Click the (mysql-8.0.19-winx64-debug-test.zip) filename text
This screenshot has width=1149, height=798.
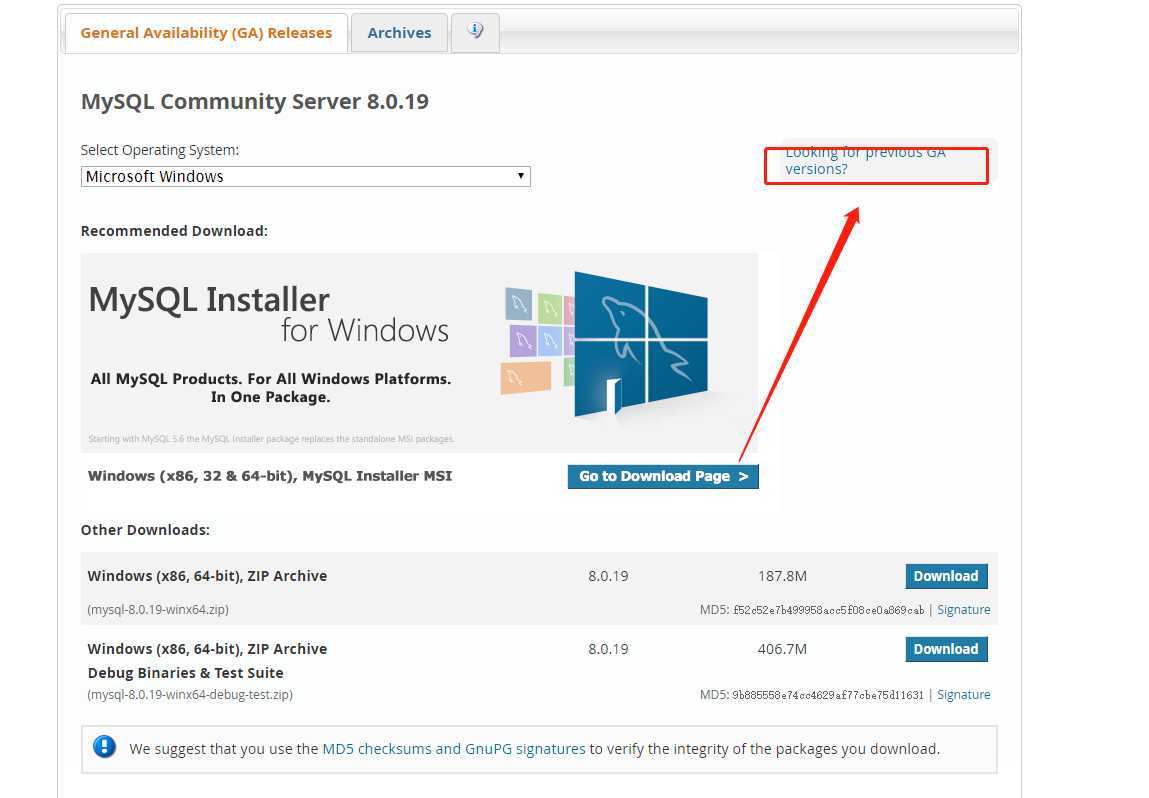click(190, 695)
